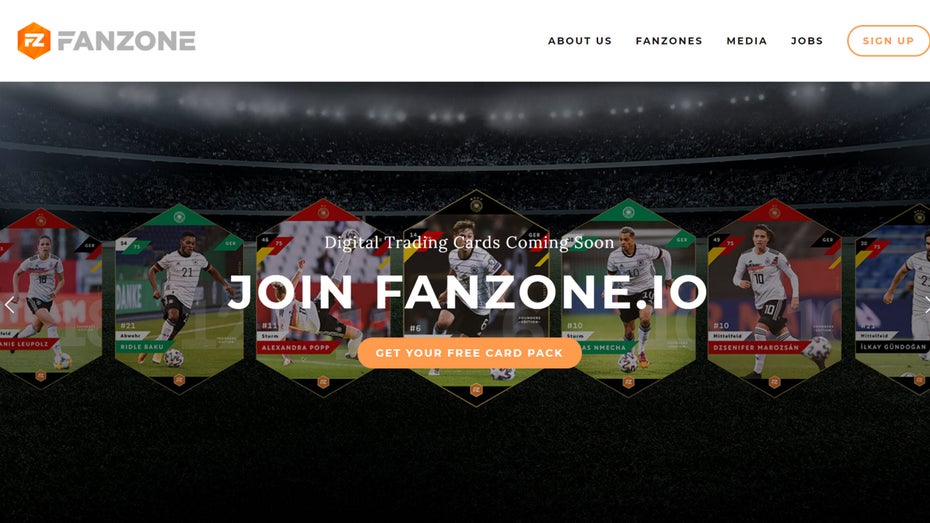Viewport: 930px width, 523px height.
Task: Go to the Media page
Action: (747, 41)
